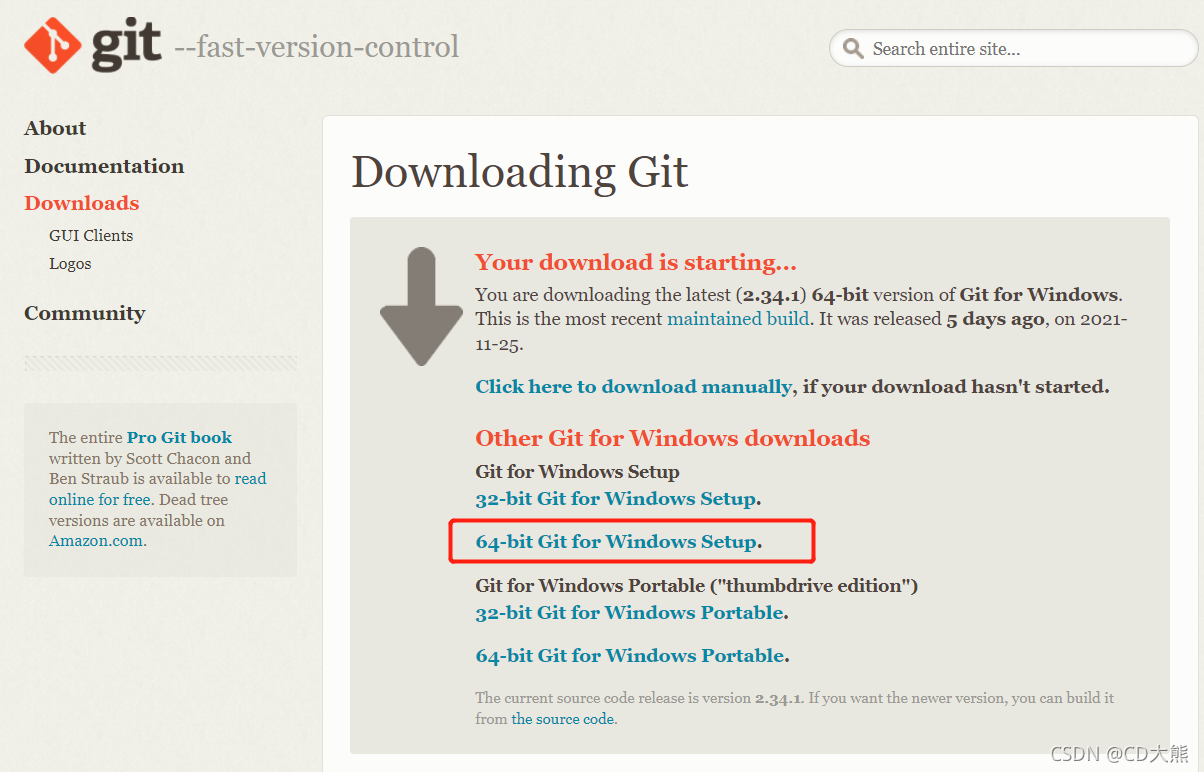Open GUI Clients submenu item

(x=91, y=236)
